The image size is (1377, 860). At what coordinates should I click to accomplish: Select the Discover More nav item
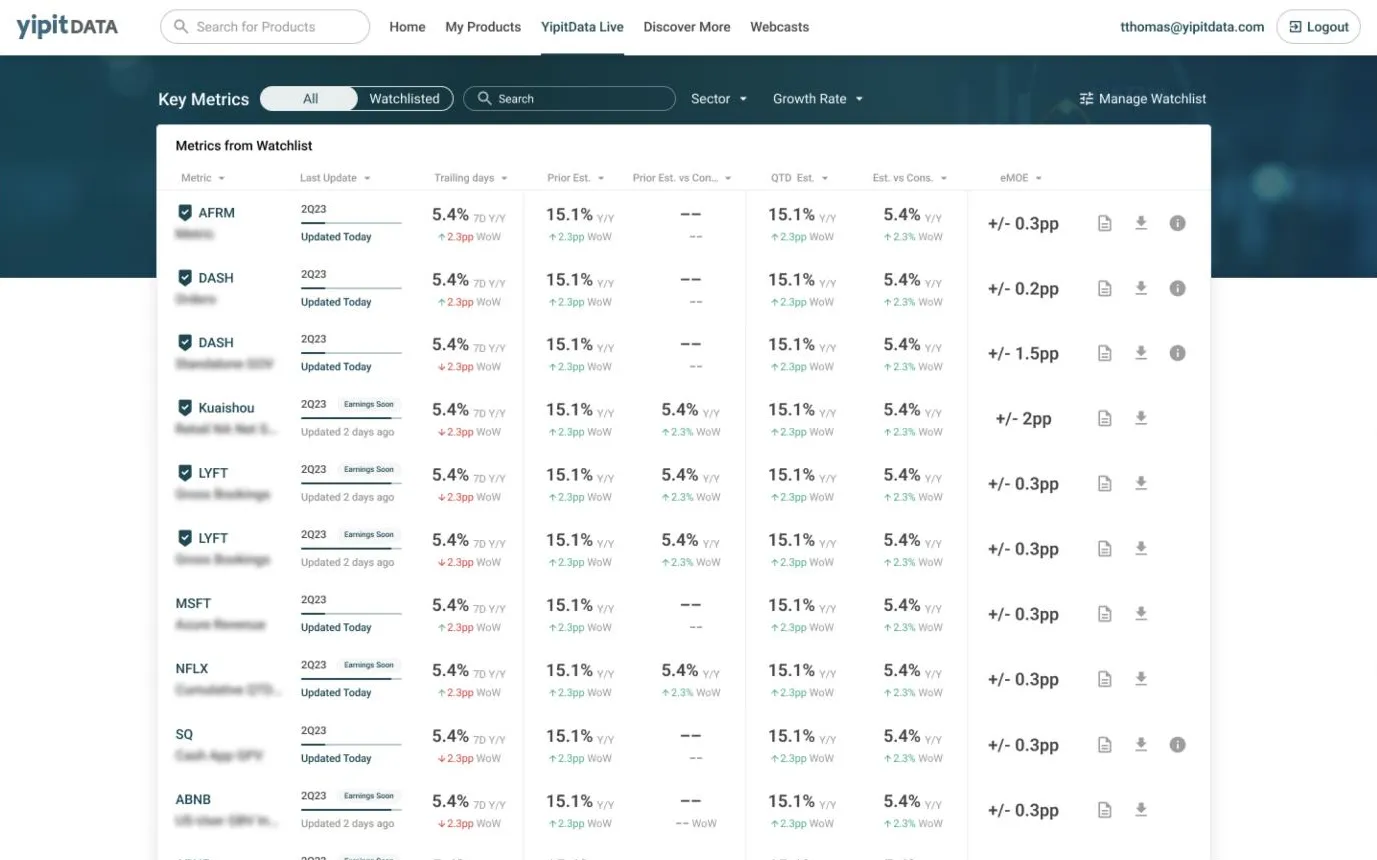pos(687,27)
